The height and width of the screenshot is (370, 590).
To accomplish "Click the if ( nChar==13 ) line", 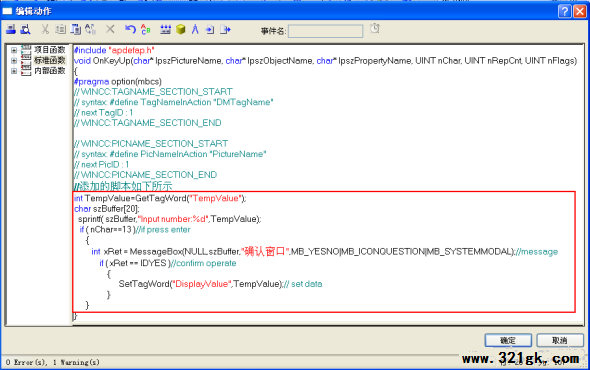I will (135, 230).
